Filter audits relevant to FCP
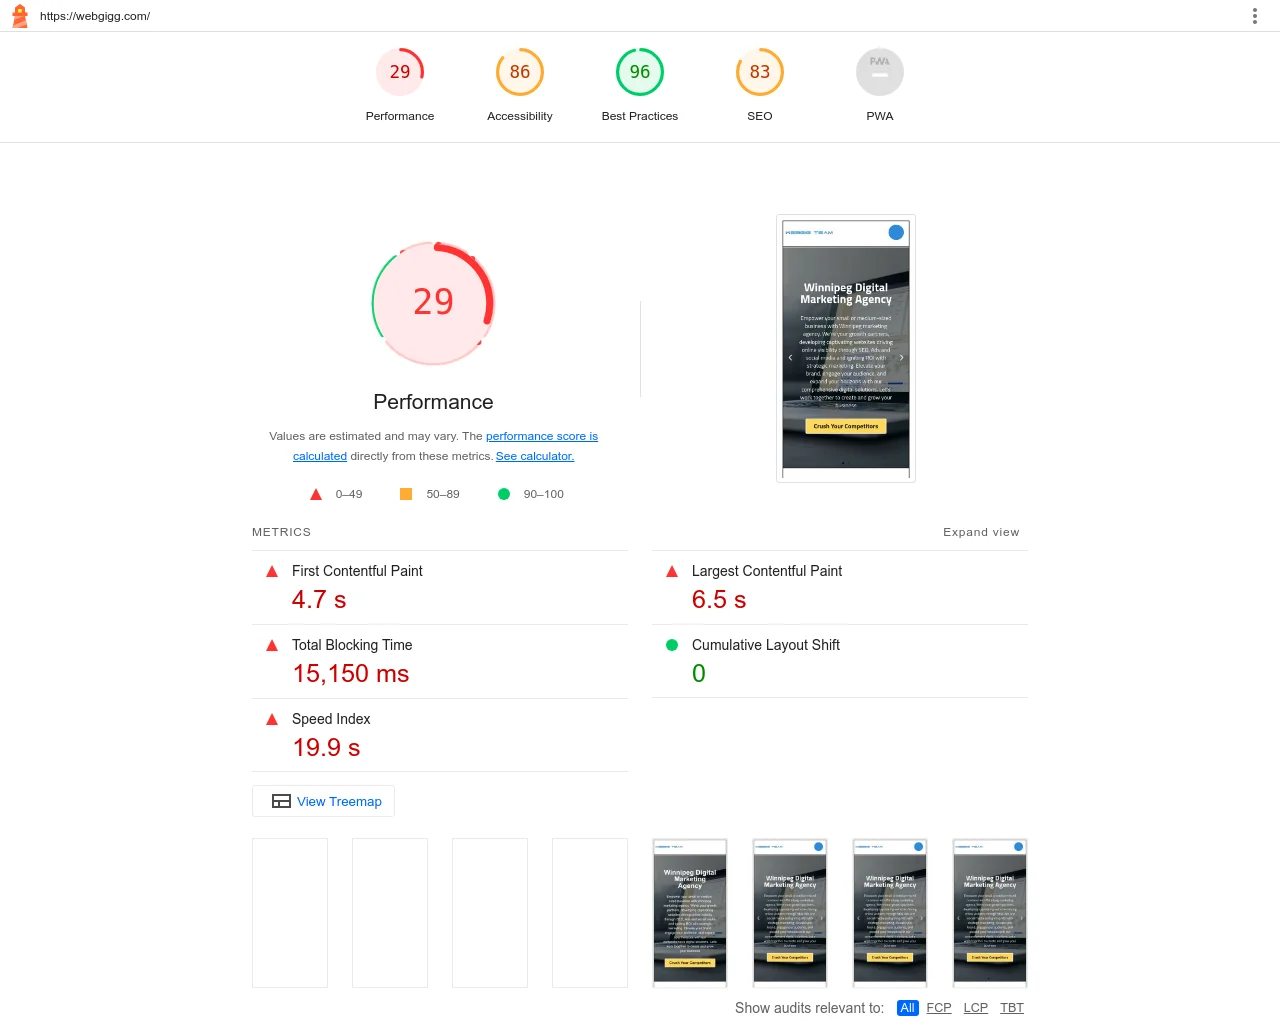Image resolution: width=1280 pixels, height=1030 pixels. pos(939,1008)
